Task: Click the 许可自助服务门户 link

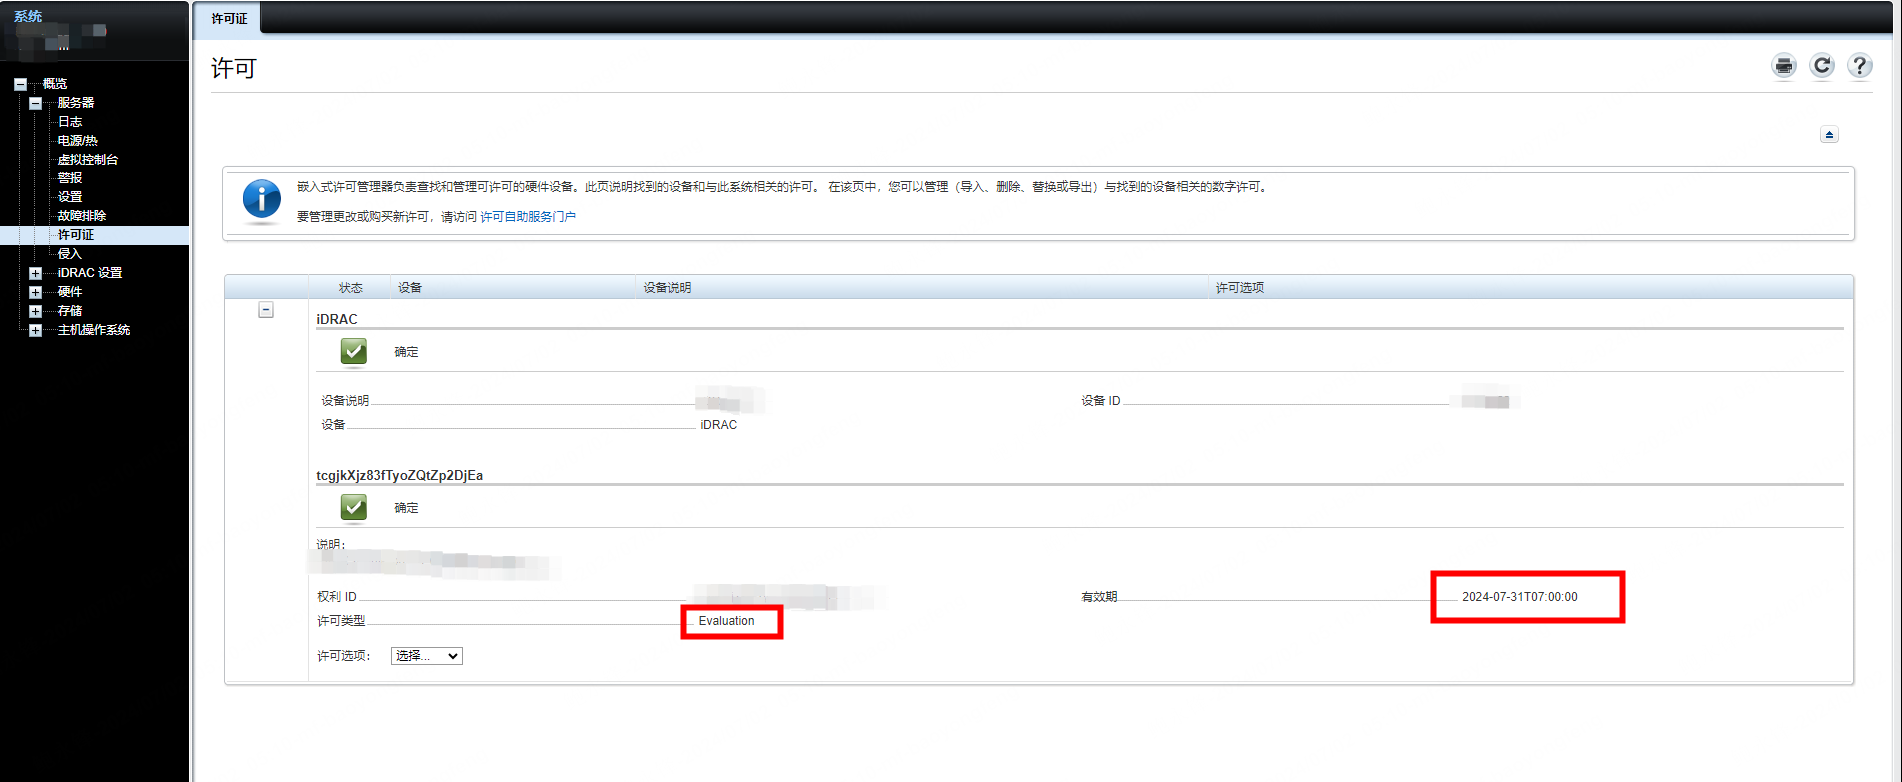Action: click(x=528, y=217)
